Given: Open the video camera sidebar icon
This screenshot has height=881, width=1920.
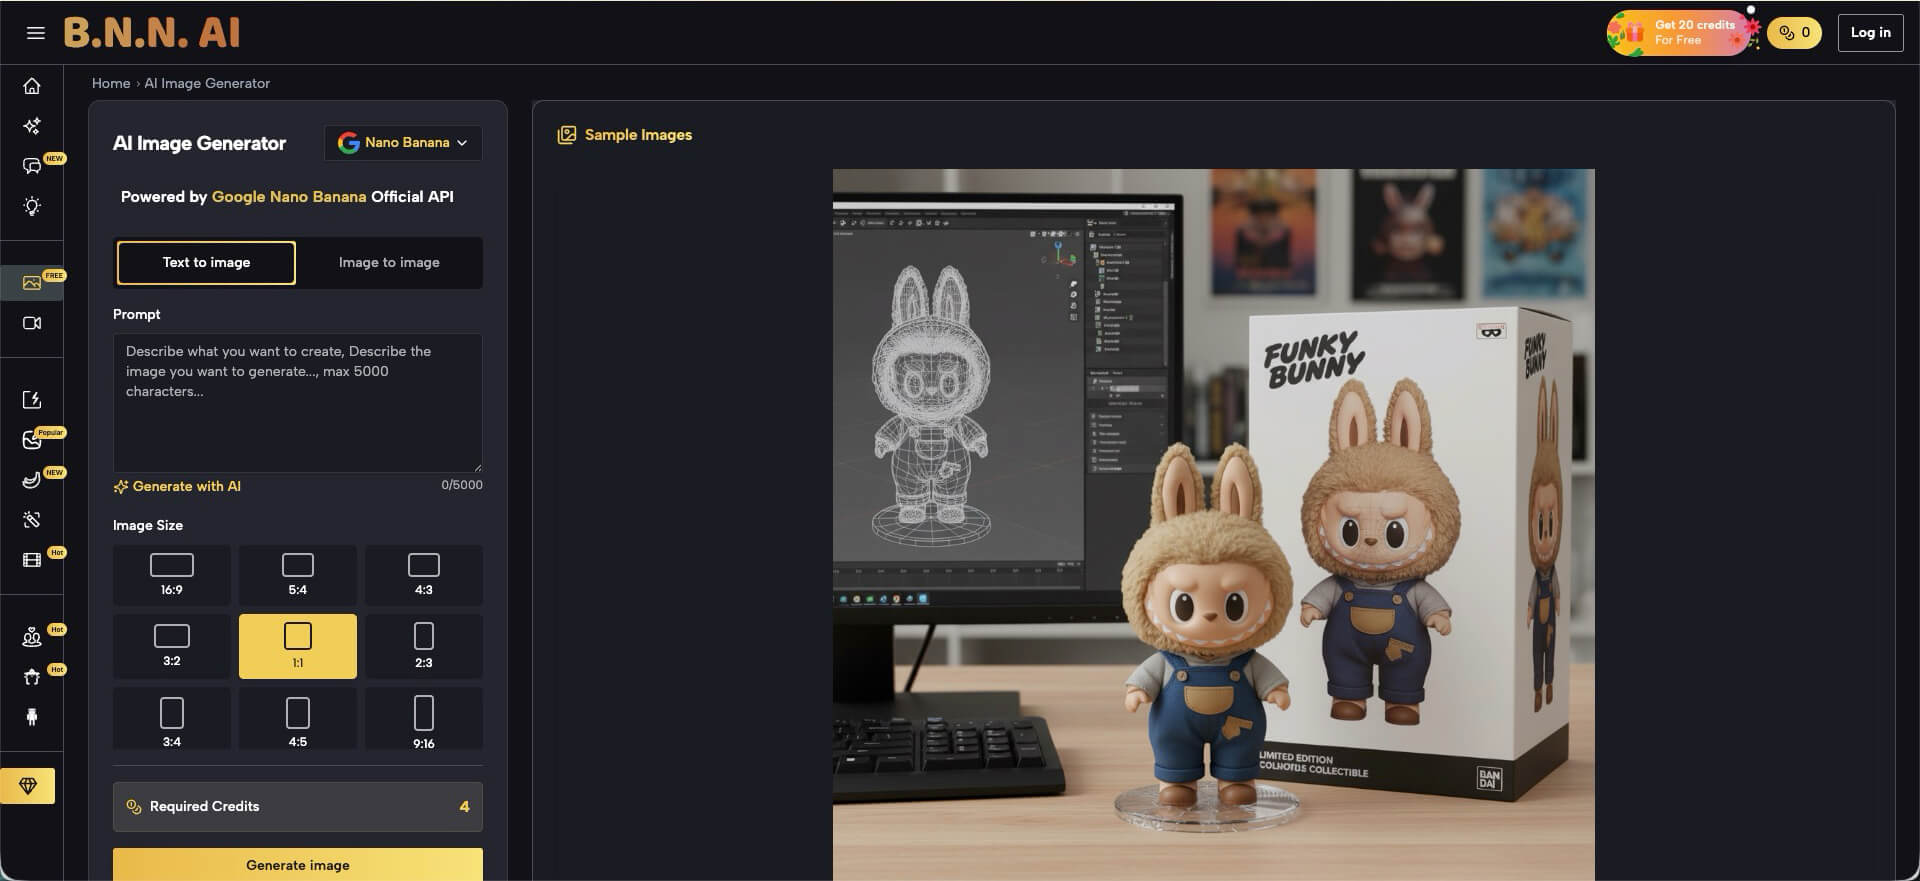Looking at the screenshot, I should [x=32, y=323].
